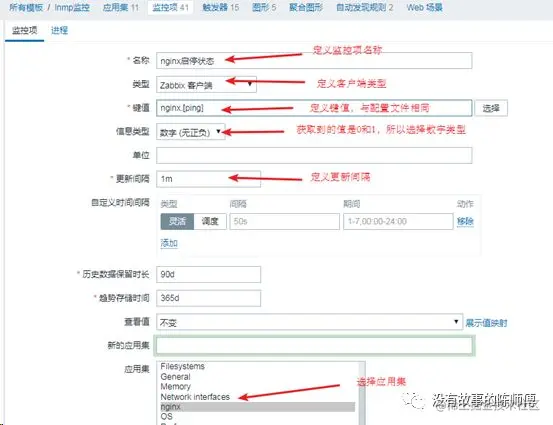Open the 查看值 不变 dropdown
The width and height of the screenshot is (553, 425).
[309, 322]
